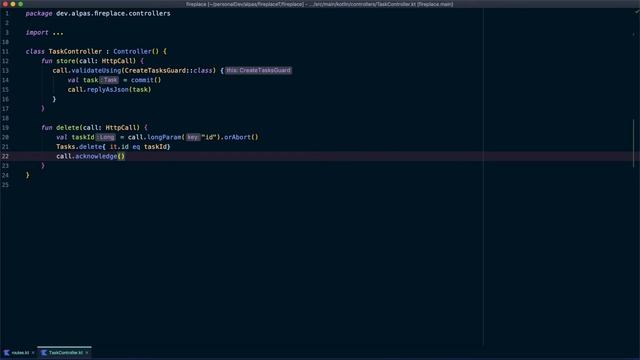Image resolution: width=640 pixels, height=360 pixels.
Task: Click the "id" string literal
Action: coord(208,137)
